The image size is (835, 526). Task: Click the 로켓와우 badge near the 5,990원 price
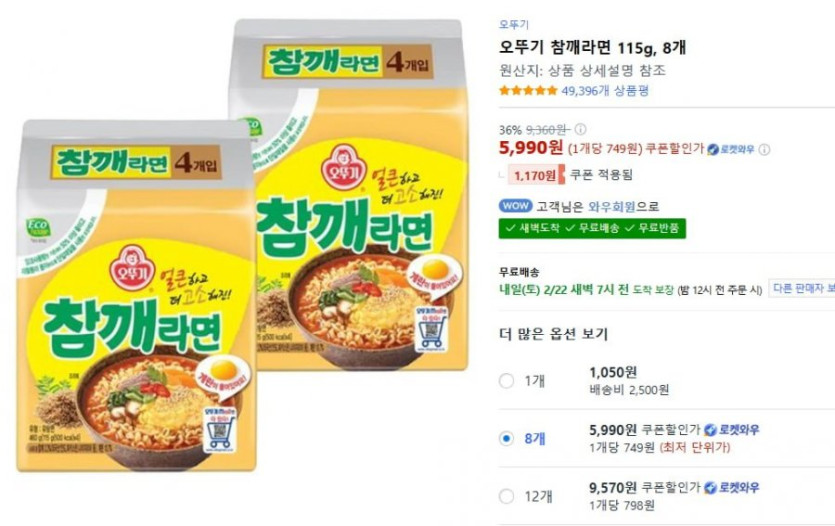tap(731, 150)
